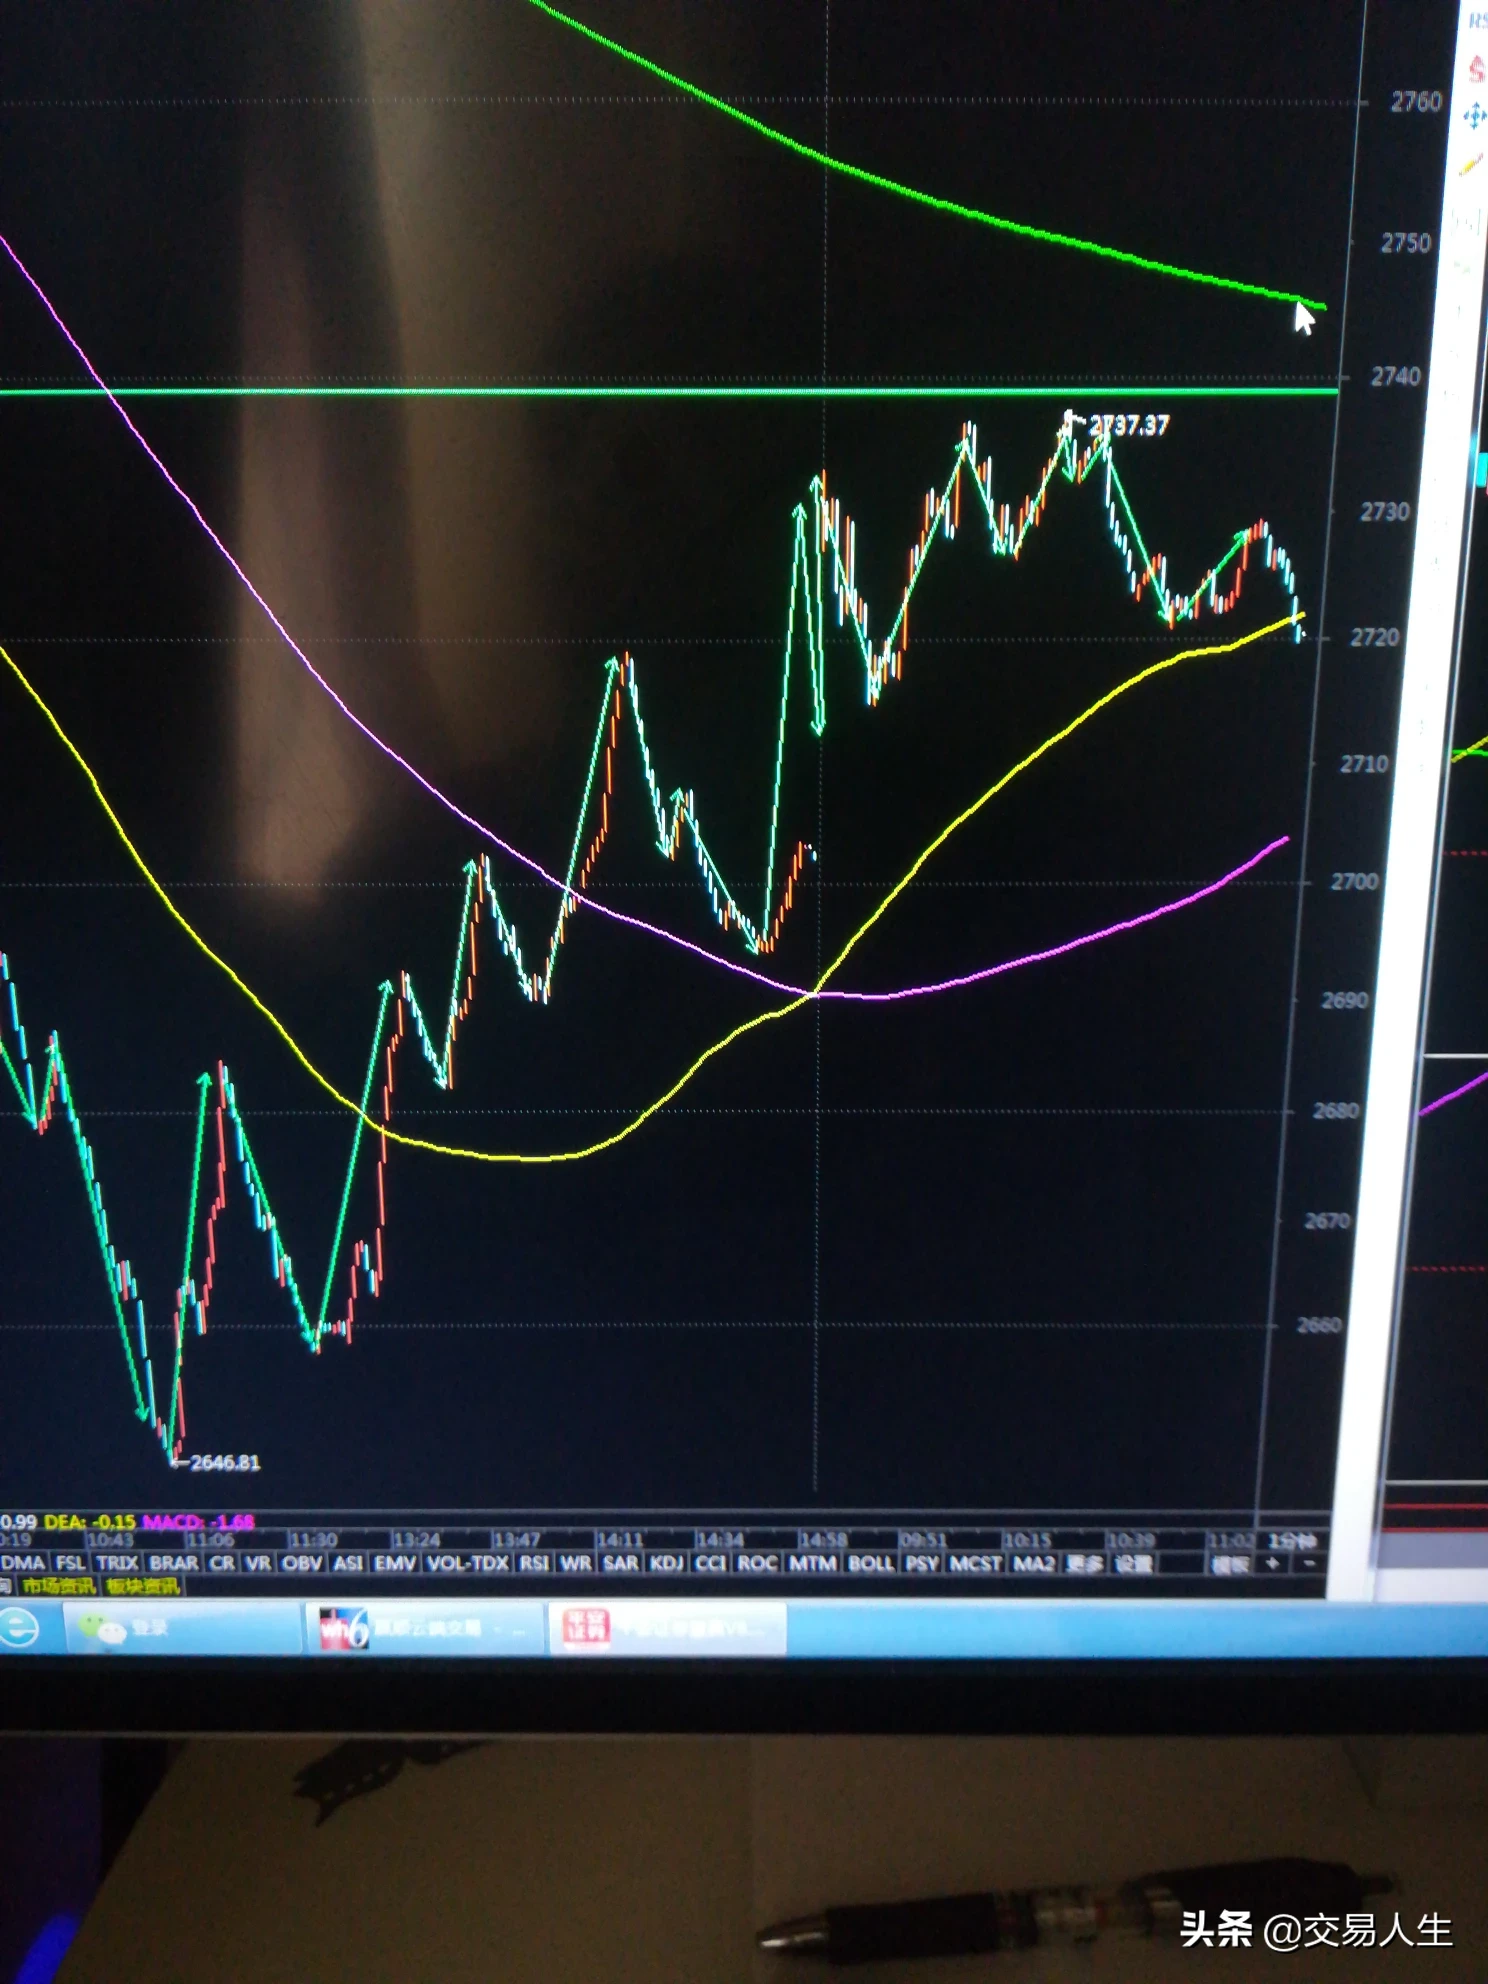1488x1984 pixels.
Task: Click the 09:51 time axis label
Action: [x=923, y=1540]
